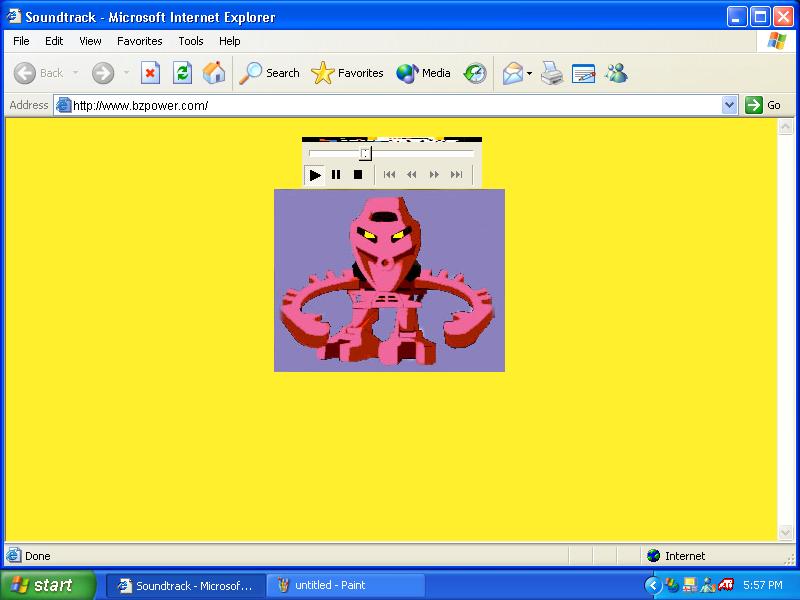Click the page icon beside the URL
800x600 pixels.
[x=63, y=105]
